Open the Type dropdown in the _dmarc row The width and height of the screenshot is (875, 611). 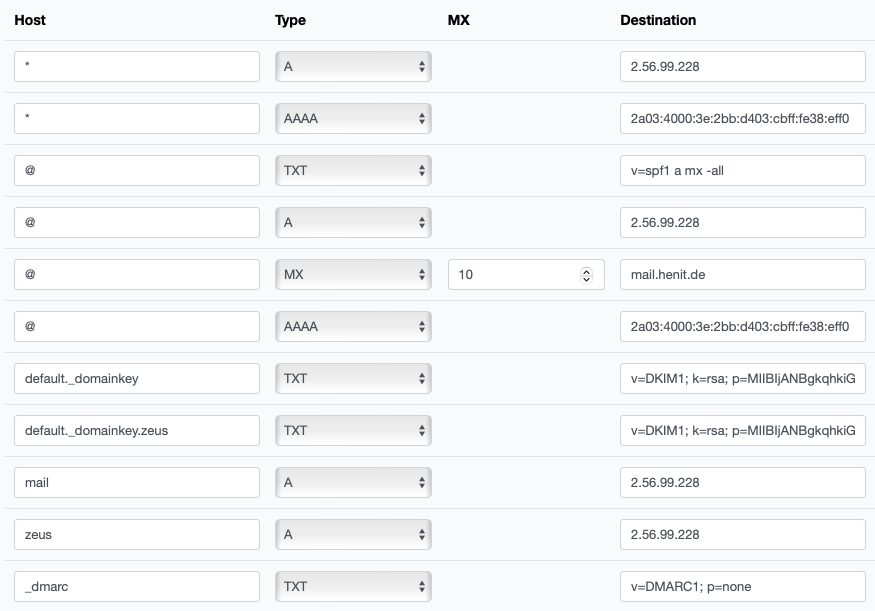pos(353,587)
